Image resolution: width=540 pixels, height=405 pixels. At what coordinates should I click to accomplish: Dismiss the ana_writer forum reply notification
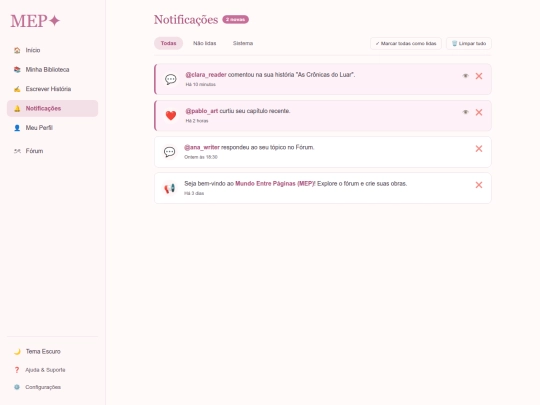point(479,149)
